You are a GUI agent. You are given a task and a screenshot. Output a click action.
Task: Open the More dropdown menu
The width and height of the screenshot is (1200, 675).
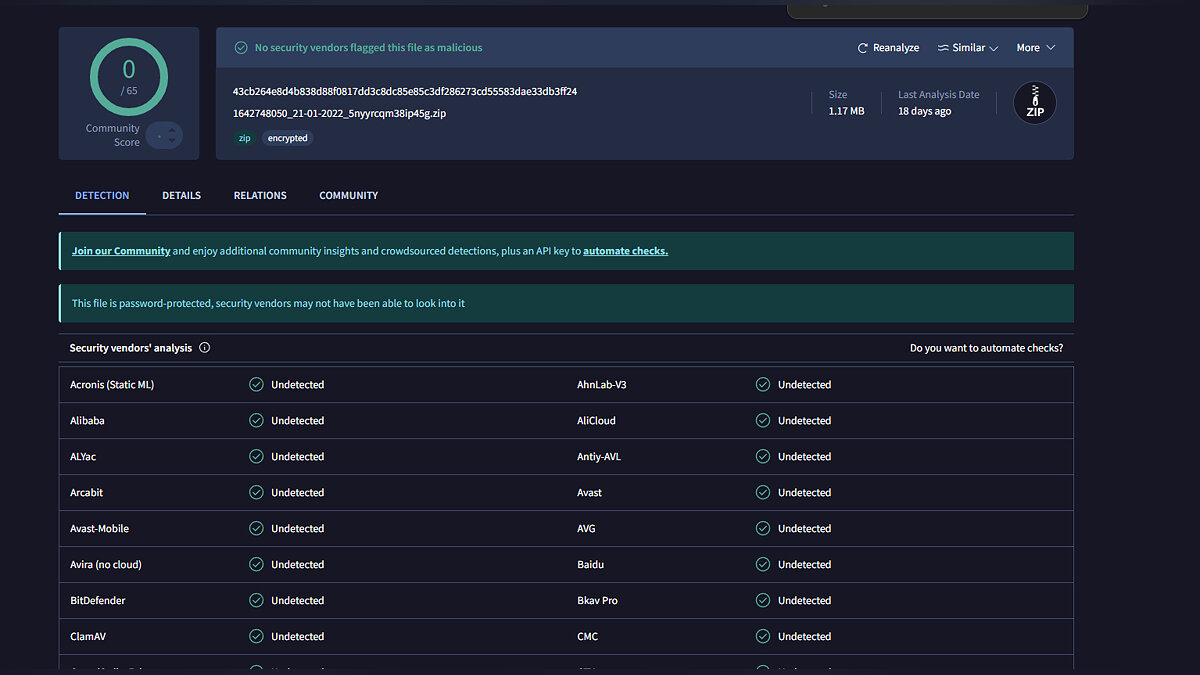click(1035, 48)
